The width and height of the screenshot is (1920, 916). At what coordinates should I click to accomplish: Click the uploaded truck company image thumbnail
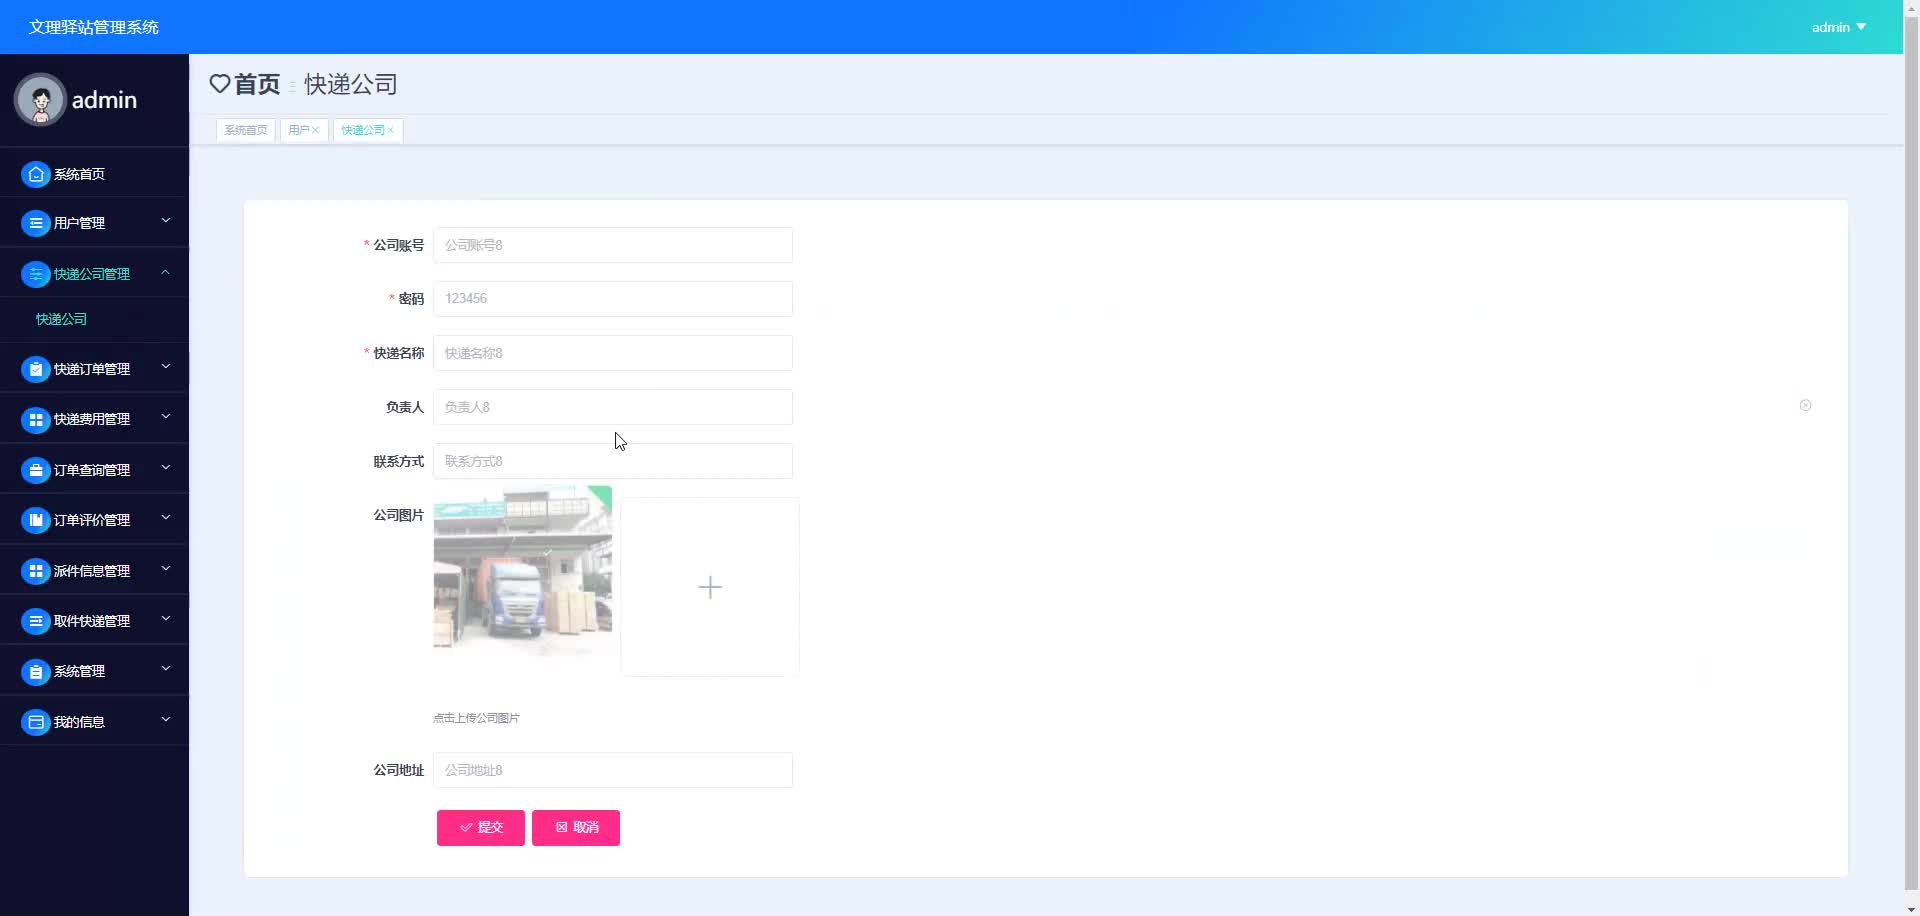pos(523,571)
